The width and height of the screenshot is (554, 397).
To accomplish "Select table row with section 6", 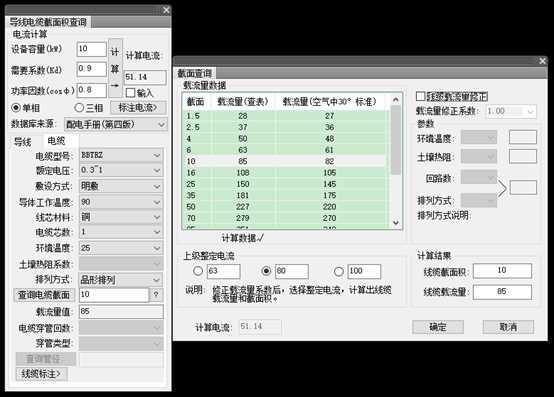I will [x=286, y=150].
